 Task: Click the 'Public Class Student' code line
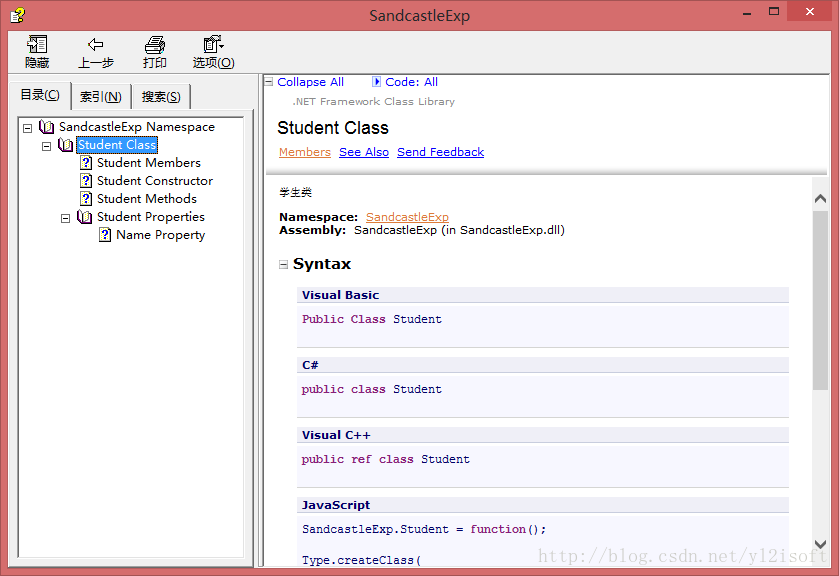click(x=372, y=319)
